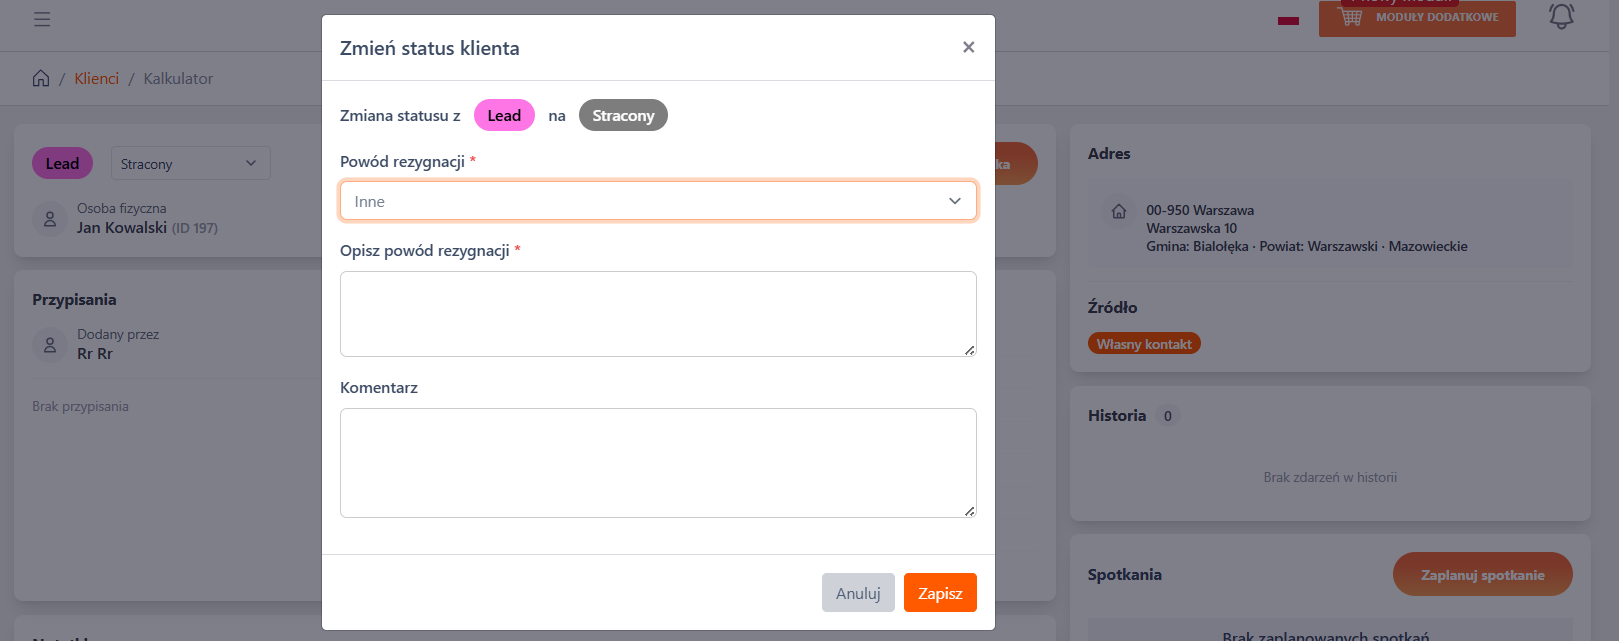Click Anuluj to cancel
This screenshot has height=641, width=1619.
pos(858,593)
